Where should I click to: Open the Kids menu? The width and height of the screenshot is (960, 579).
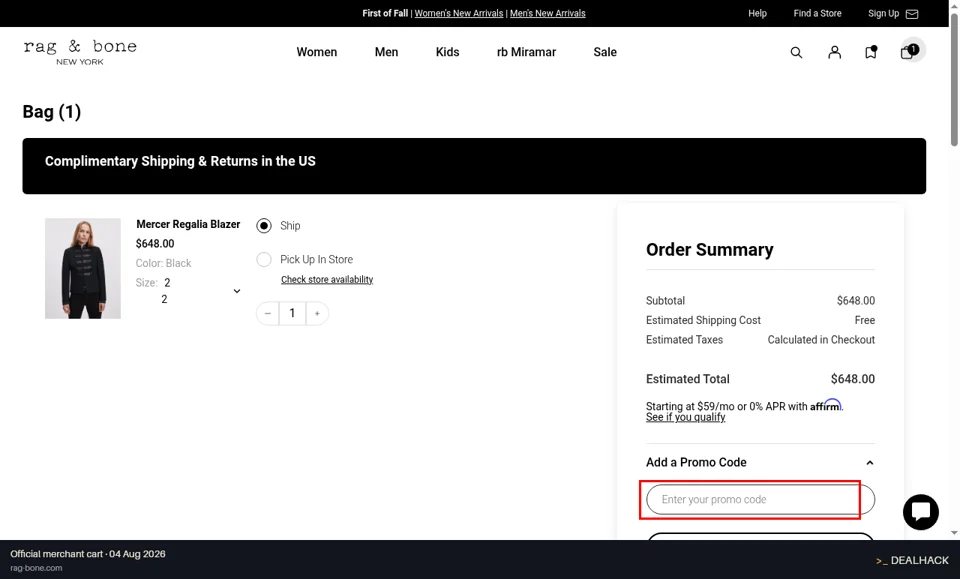coord(448,52)
